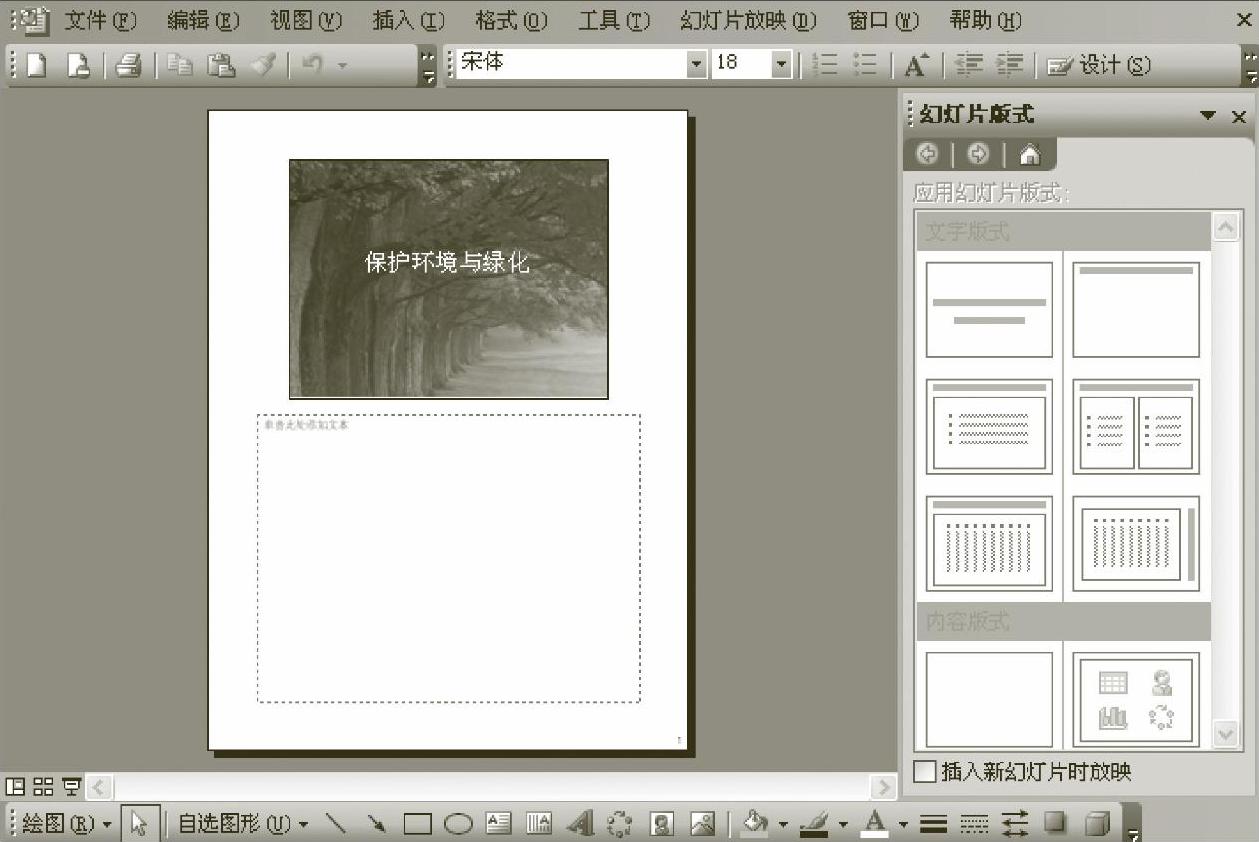Go back in the task pane
The height and width of the screenshot is (842, 1259).
tap(927, 154)
